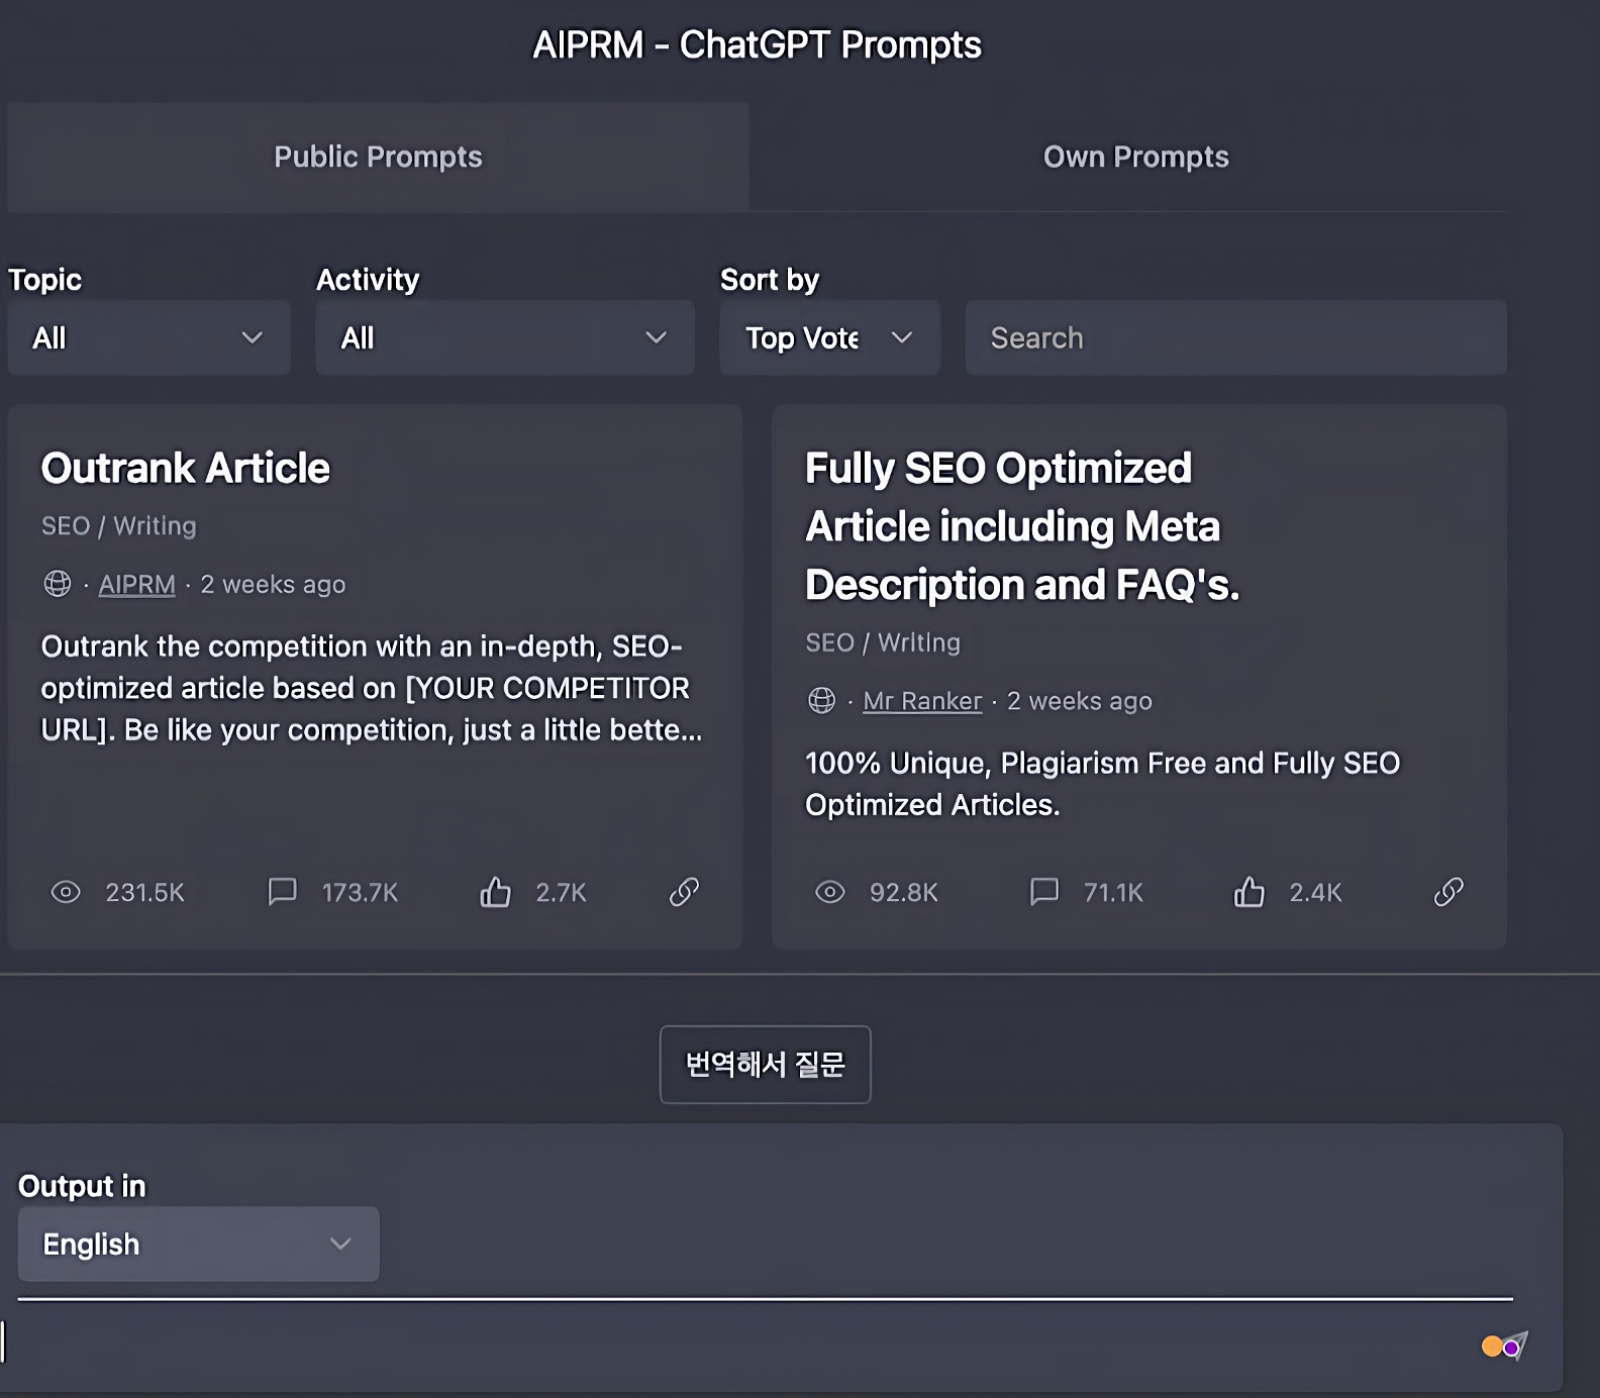The image size is (1600, 1398).
Task: Click the 번역해서 질문 button
Action: point(765,1064)
